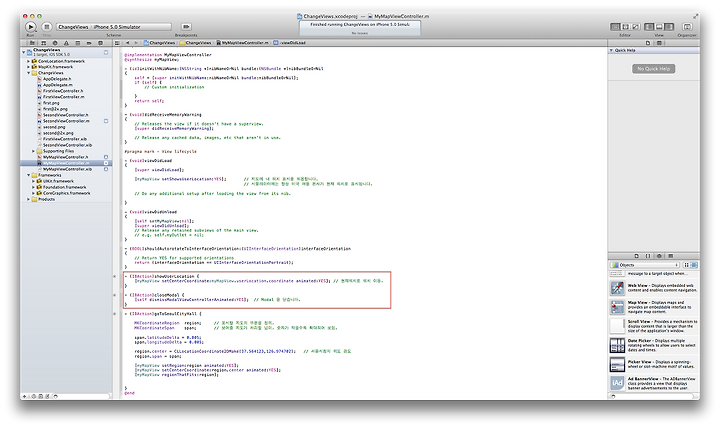Enter full screen mode
This screenshot has height=428, width=720.
[696, 16]
